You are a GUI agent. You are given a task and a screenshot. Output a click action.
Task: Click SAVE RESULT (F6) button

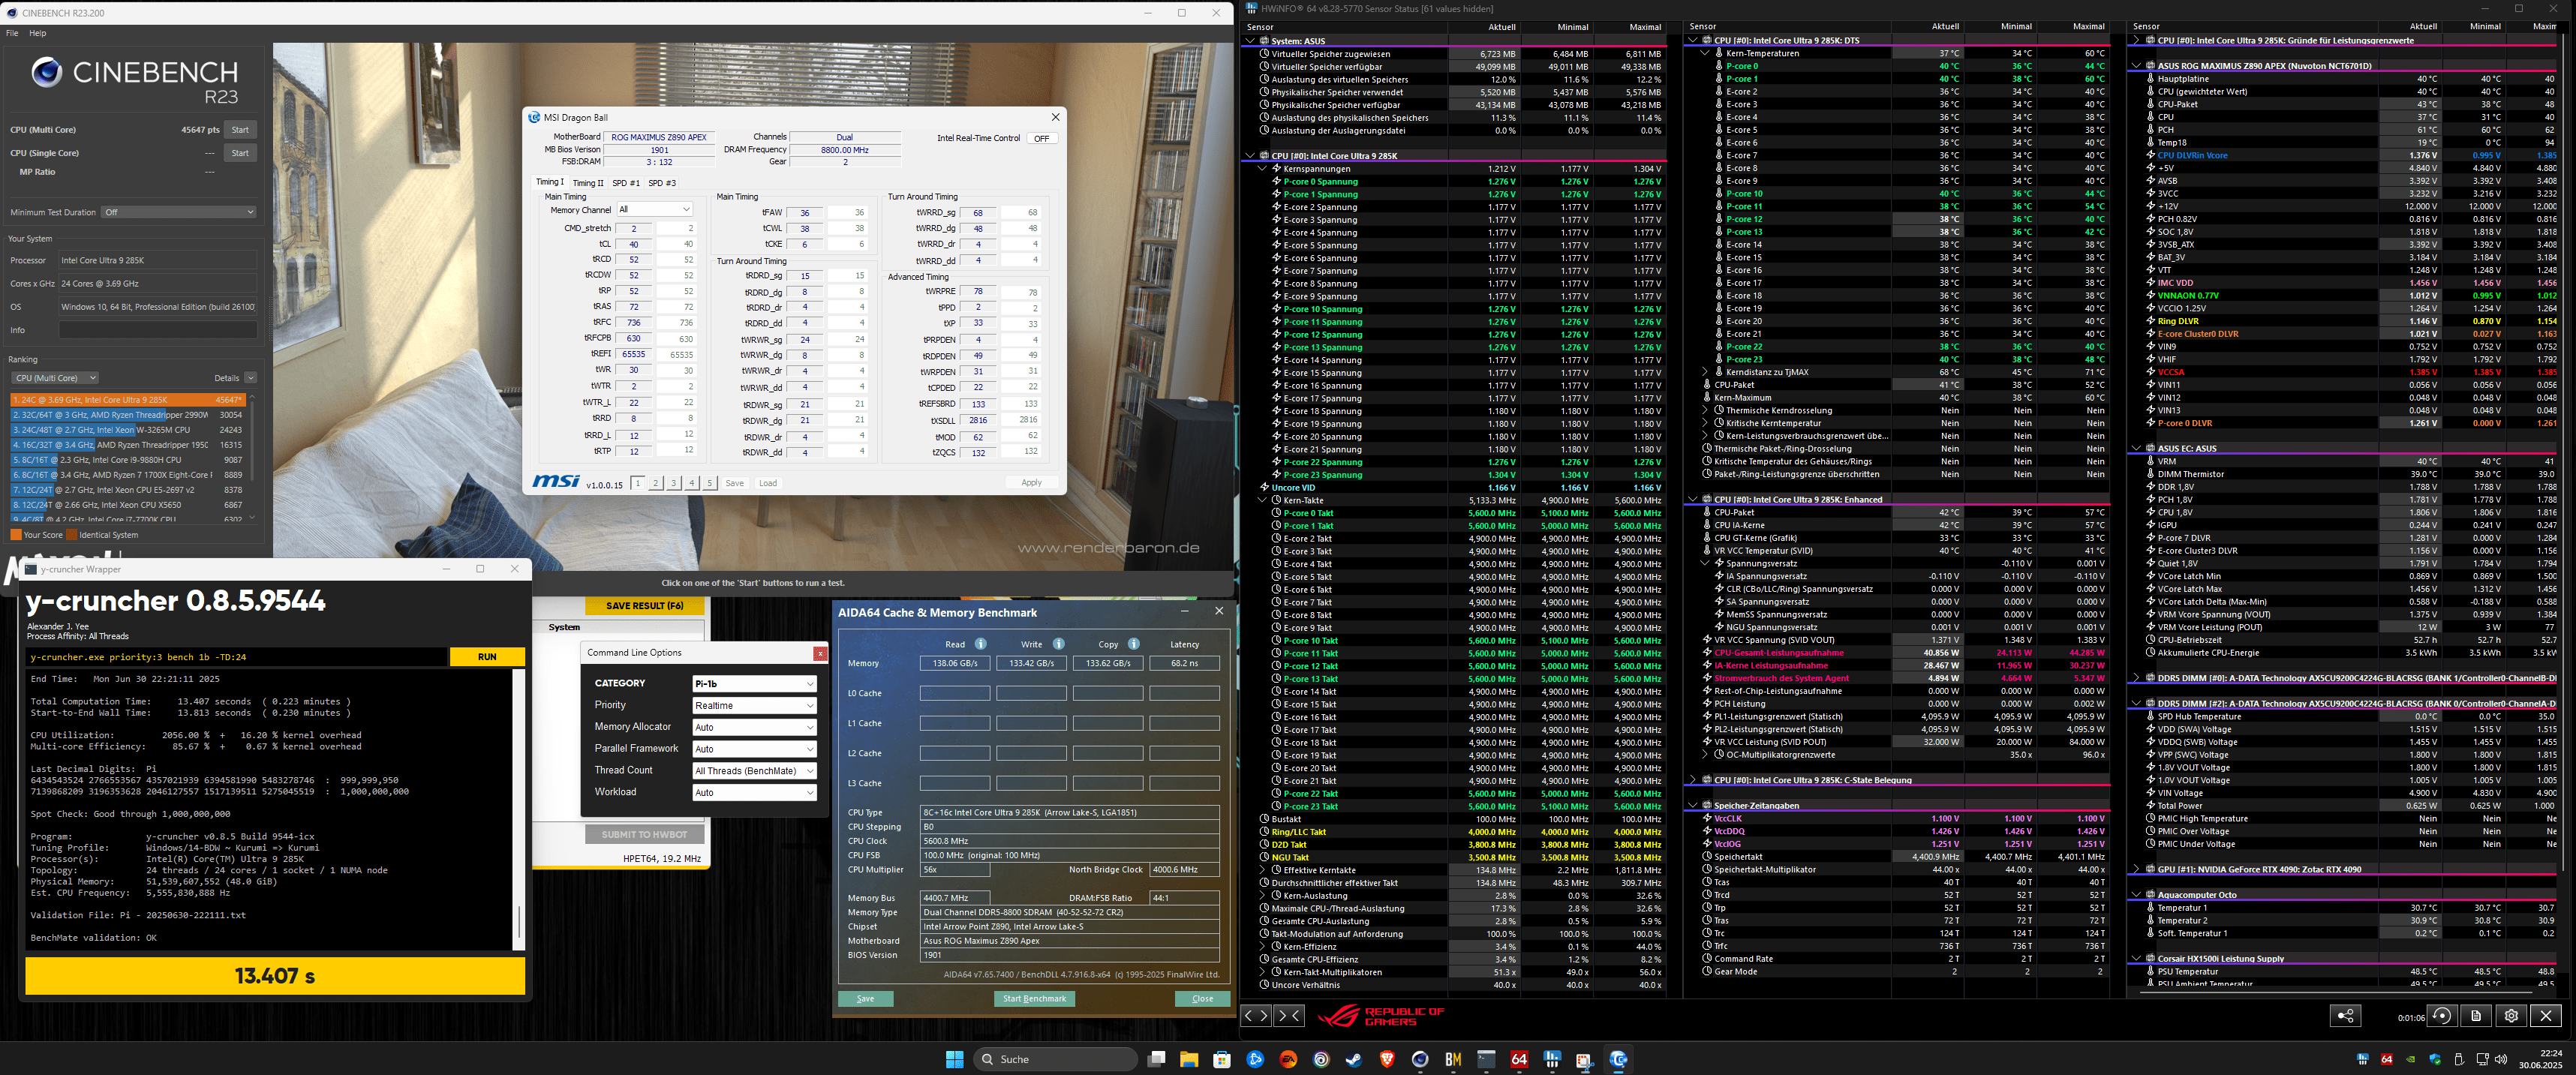(x=644, y=606)
